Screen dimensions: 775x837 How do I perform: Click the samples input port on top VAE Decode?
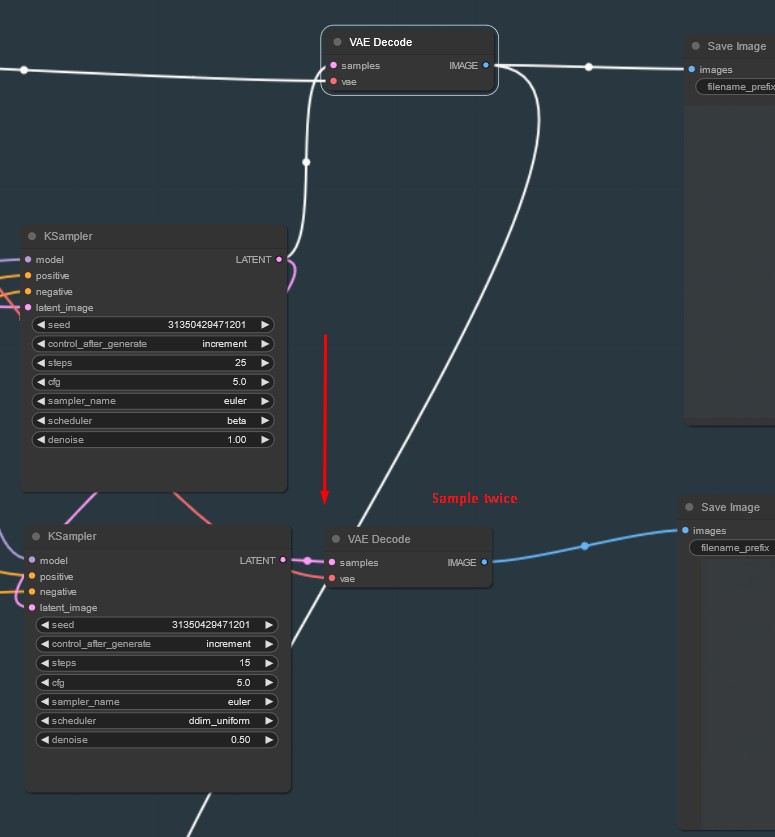click(334, 65)
